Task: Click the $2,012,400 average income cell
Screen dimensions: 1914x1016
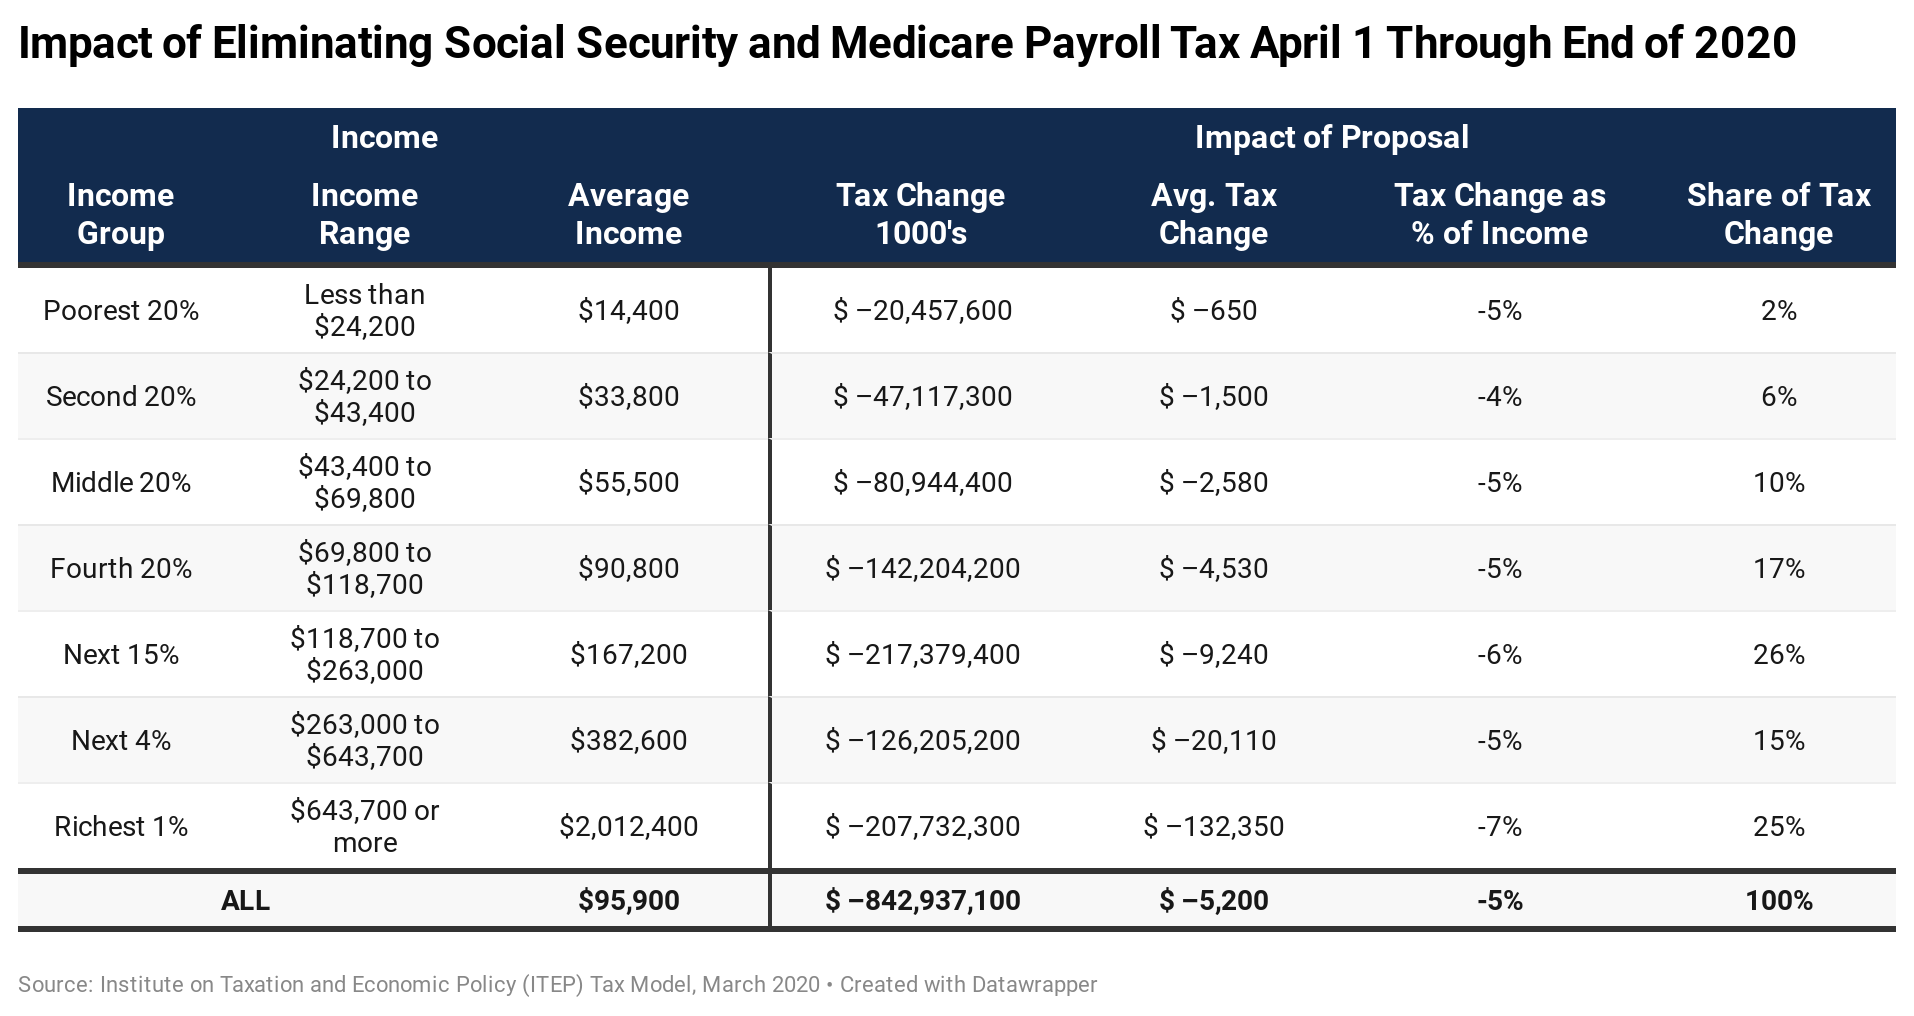Action: tap(628, 826)
